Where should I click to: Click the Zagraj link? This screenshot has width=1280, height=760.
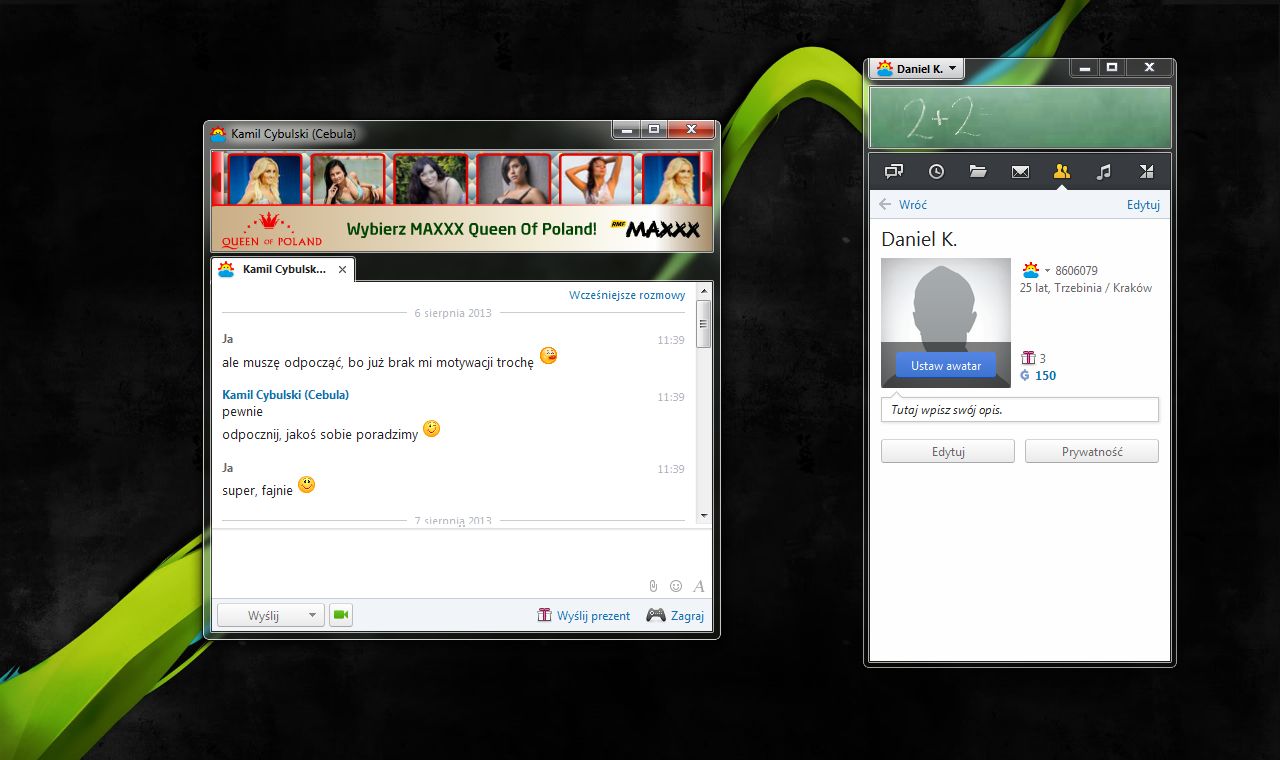(x=688, y=616)
